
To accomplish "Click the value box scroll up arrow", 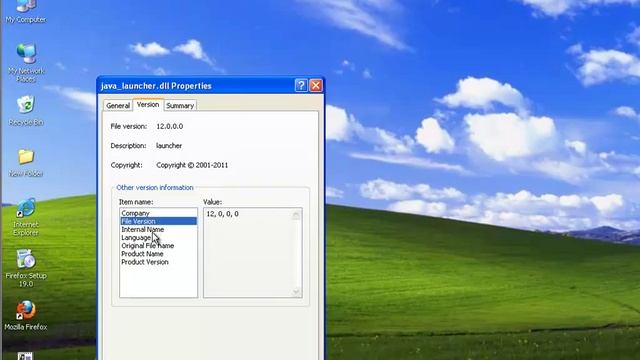I will tap(296, 215).
